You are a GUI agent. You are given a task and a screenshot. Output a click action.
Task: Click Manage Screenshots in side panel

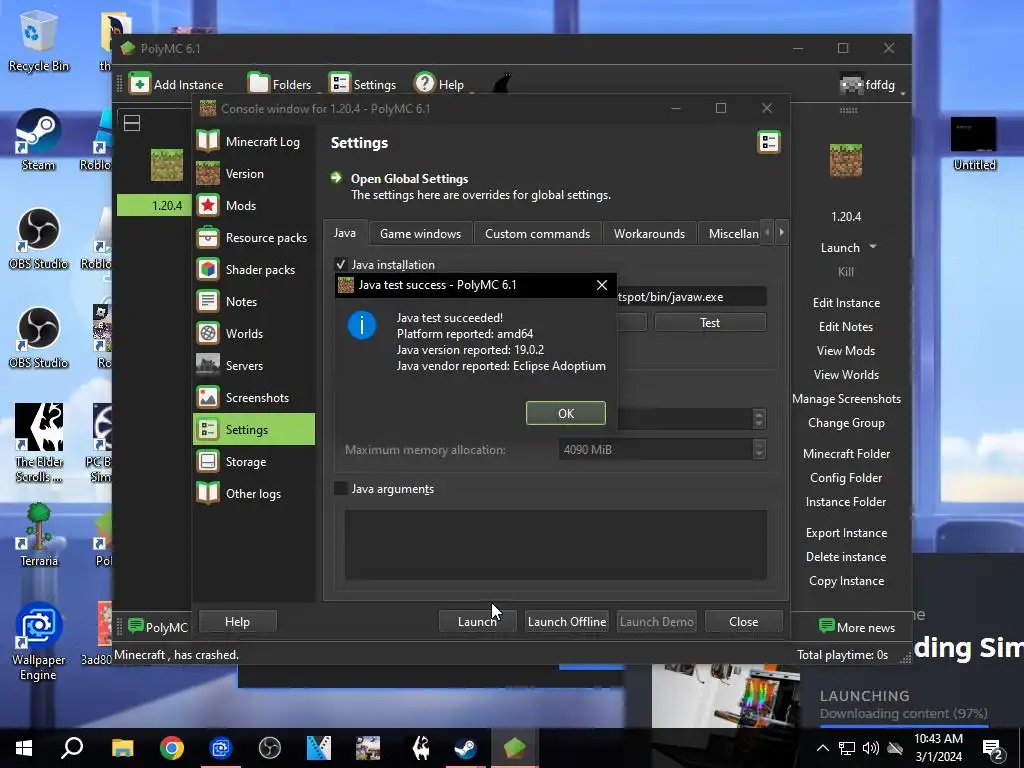point(846,399)
